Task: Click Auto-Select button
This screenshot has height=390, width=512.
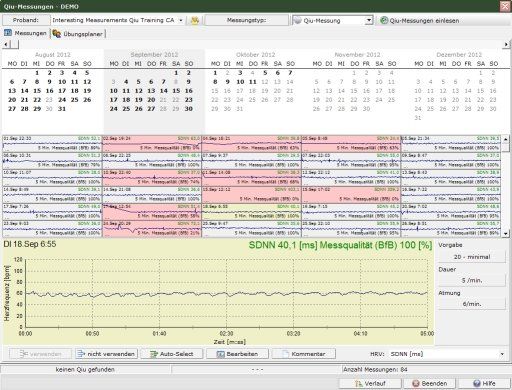Action: [x=172, y=354]
